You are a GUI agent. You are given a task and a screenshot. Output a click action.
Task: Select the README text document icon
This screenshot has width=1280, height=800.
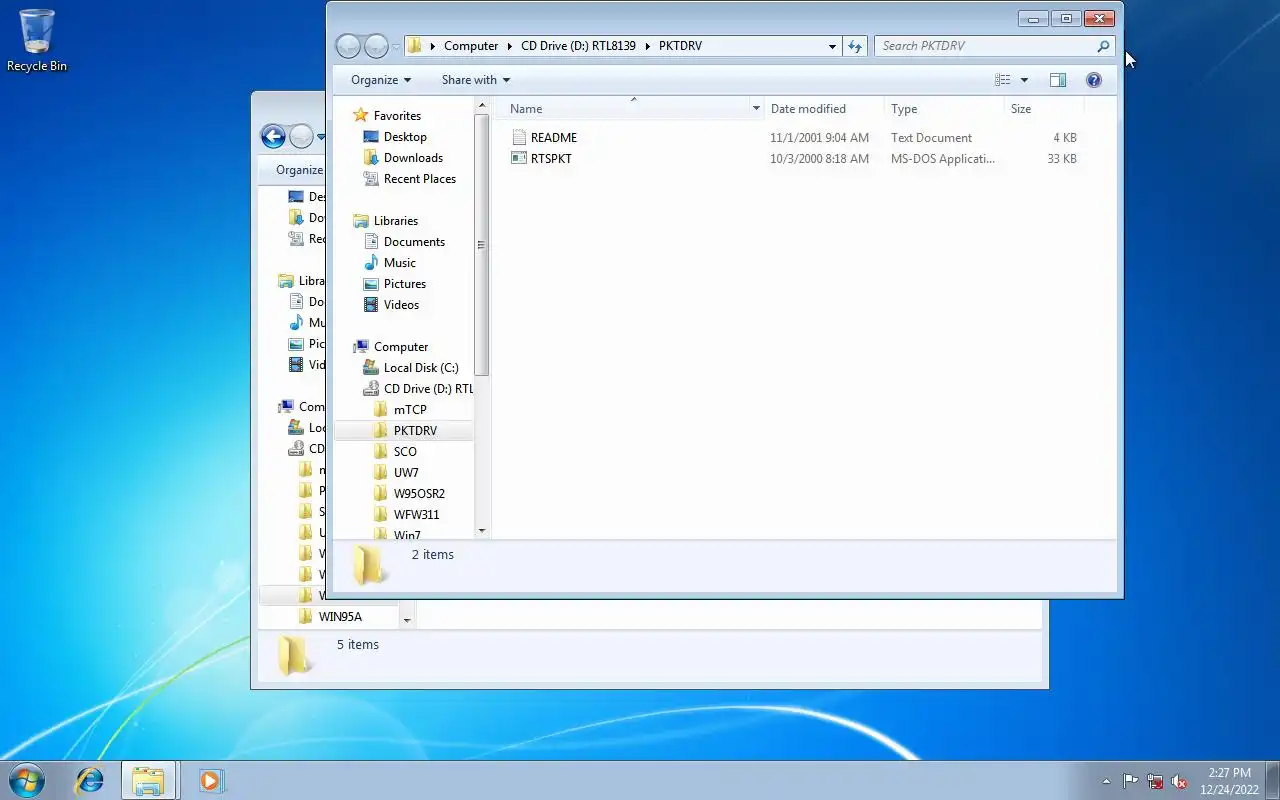tap(518, 137)
